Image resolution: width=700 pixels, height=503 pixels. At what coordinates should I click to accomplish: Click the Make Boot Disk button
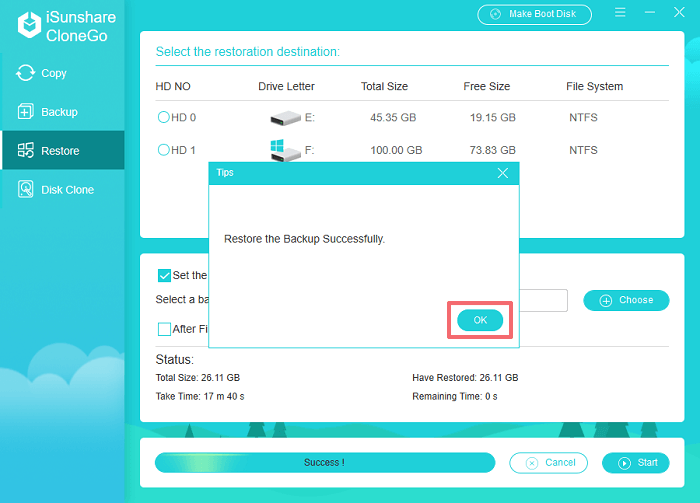(x=534, y=14)
